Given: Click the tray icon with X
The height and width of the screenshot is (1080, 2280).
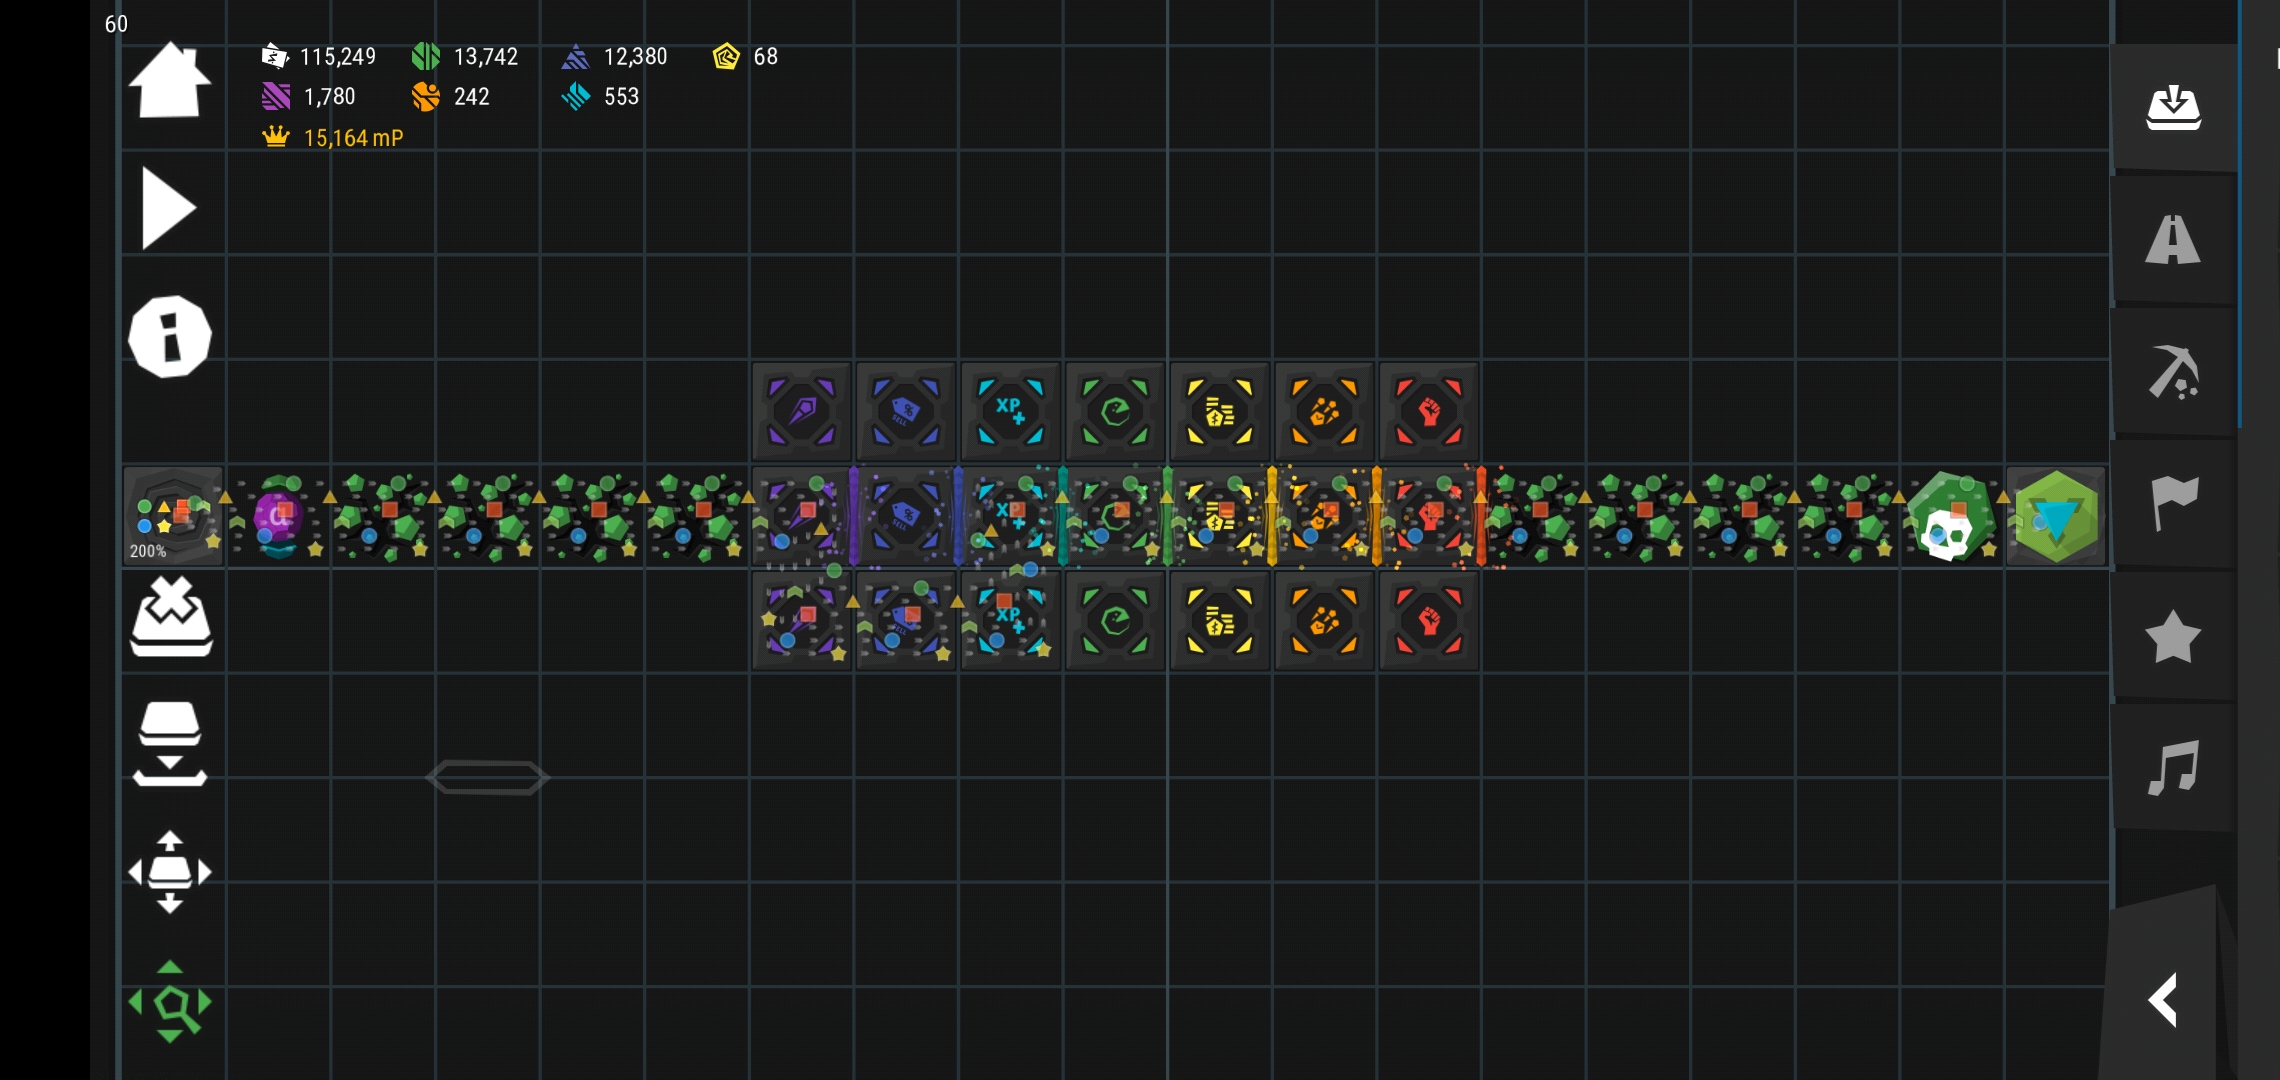Looking at the screenshot, I should tap(171, 618).
